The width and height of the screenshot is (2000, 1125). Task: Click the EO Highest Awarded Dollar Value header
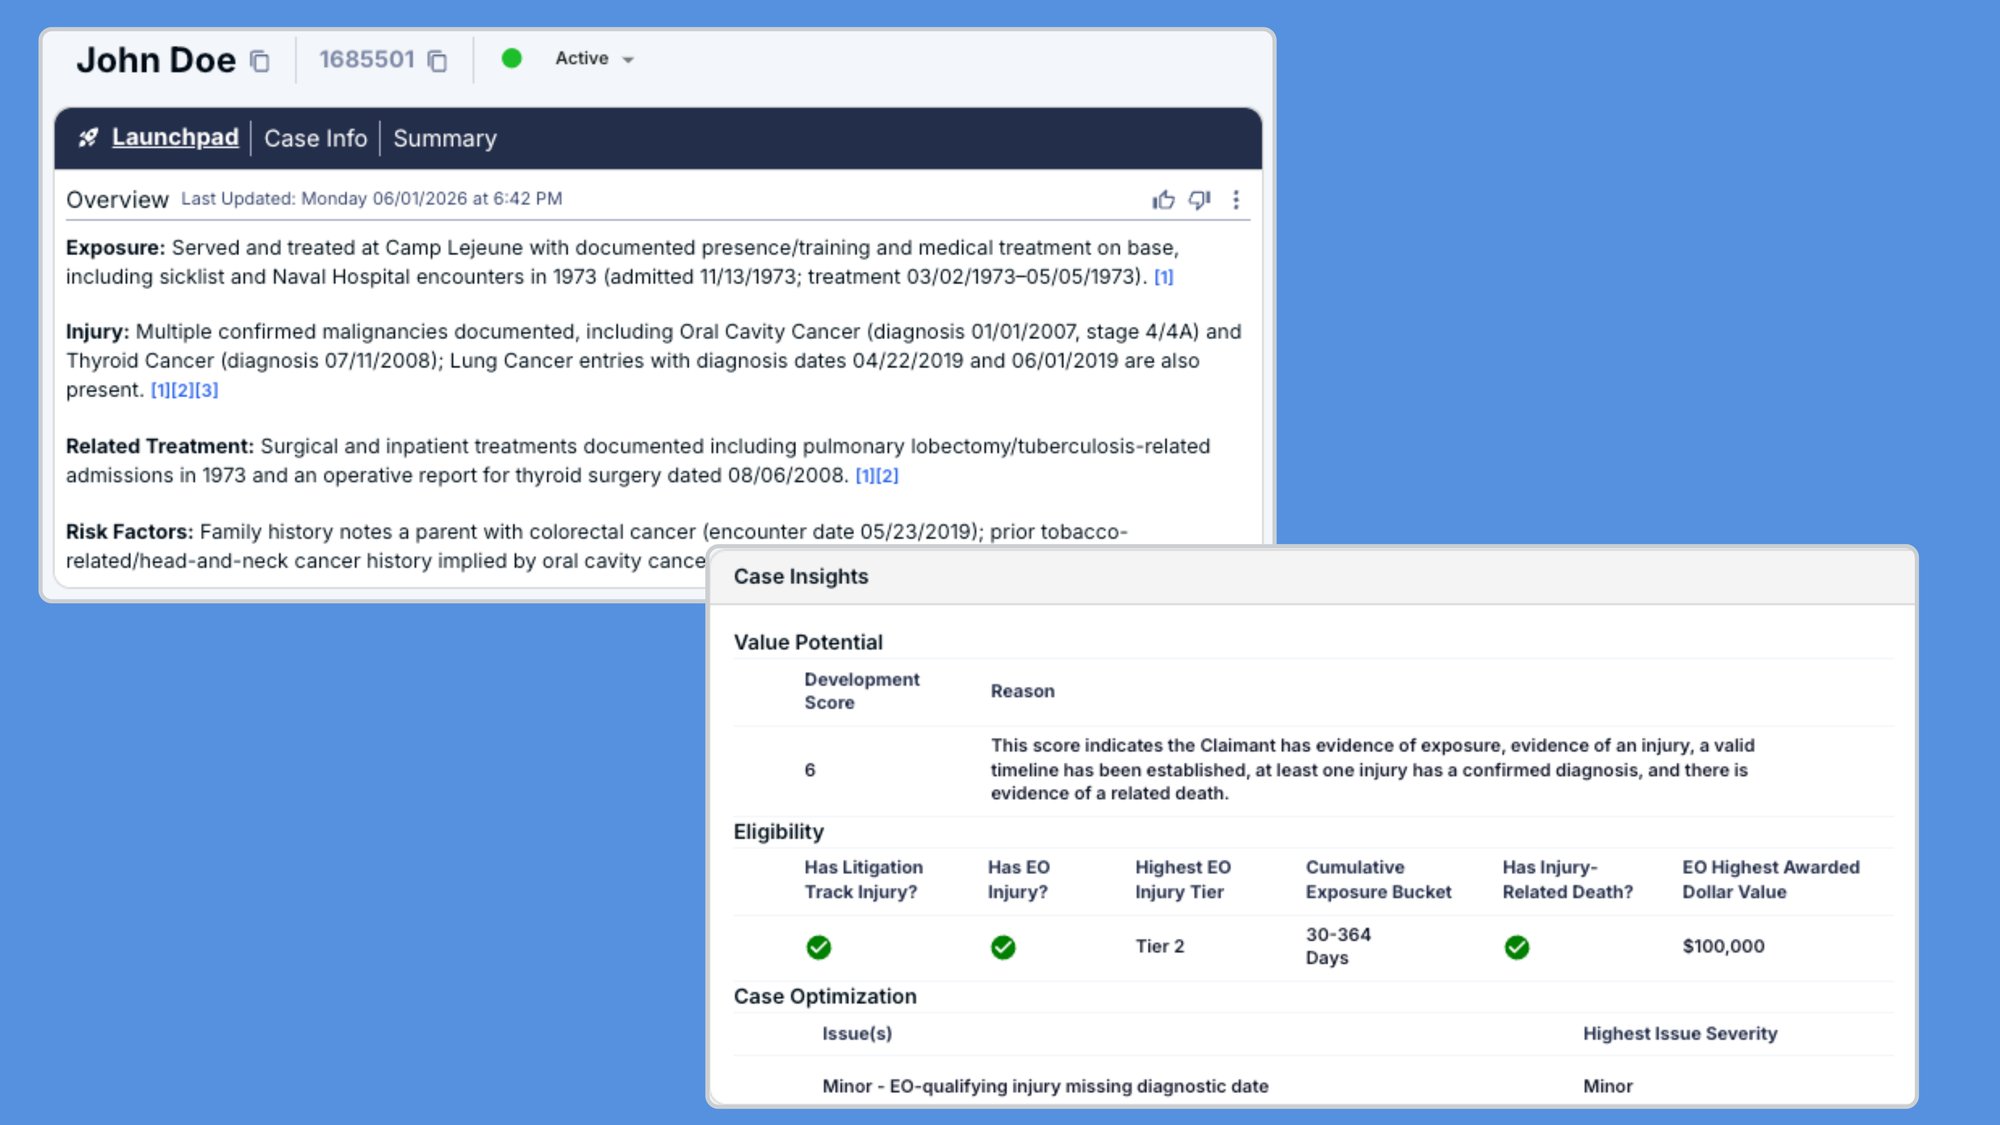pos(1771,880)
